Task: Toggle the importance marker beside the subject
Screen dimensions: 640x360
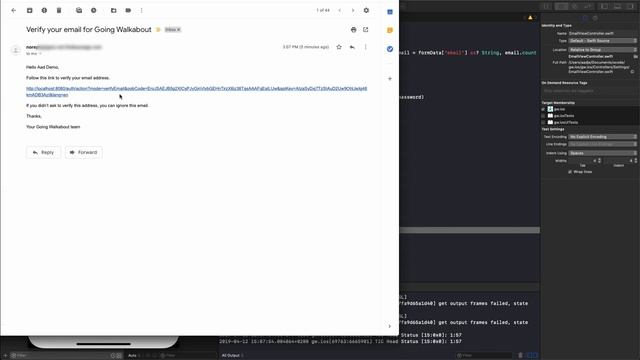Action: coord(158,29)
